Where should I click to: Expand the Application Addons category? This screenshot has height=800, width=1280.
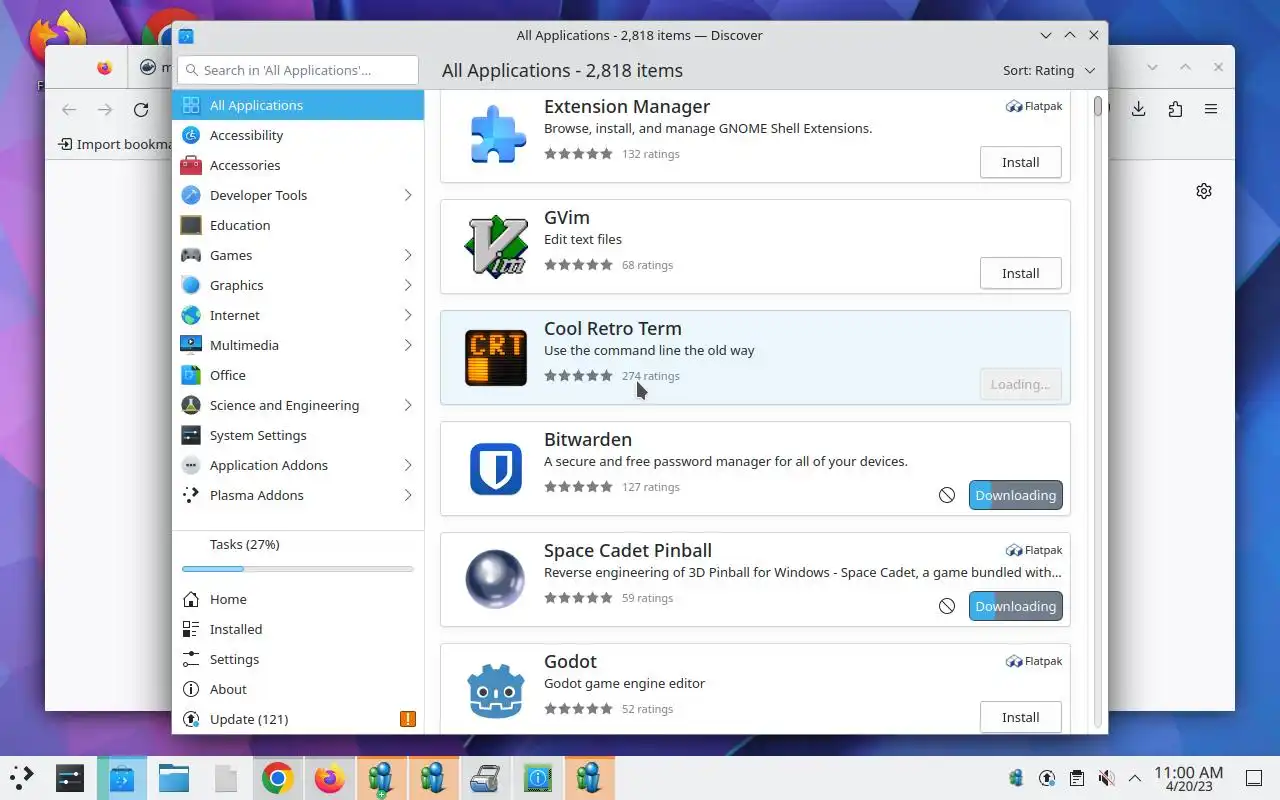pyautogui.click(x=408, y=465)
